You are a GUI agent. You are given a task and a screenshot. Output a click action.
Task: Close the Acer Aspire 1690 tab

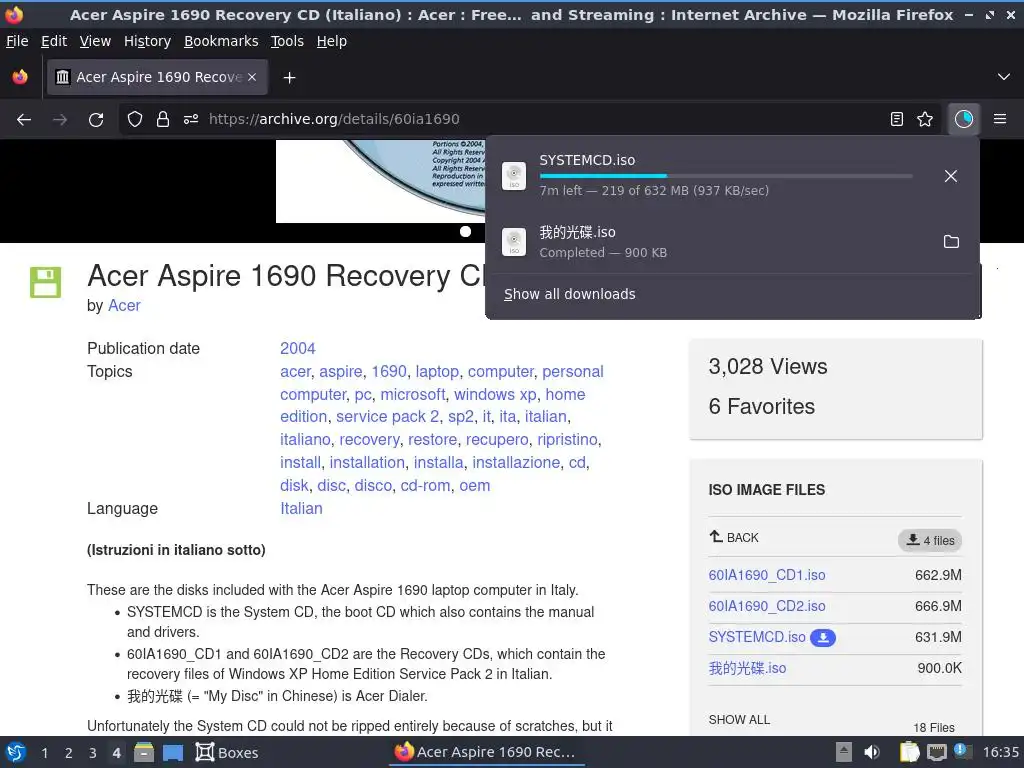pos(252,77)
